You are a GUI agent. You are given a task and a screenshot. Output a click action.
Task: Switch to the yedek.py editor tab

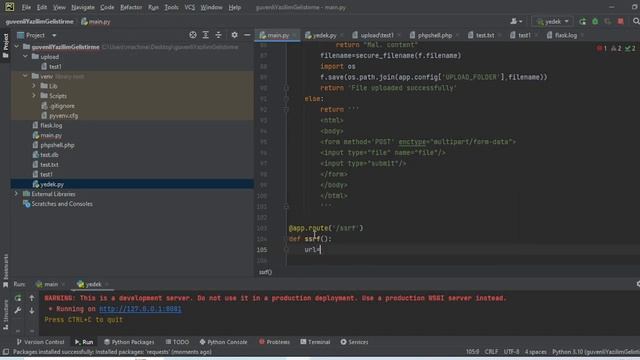(321, 35)
